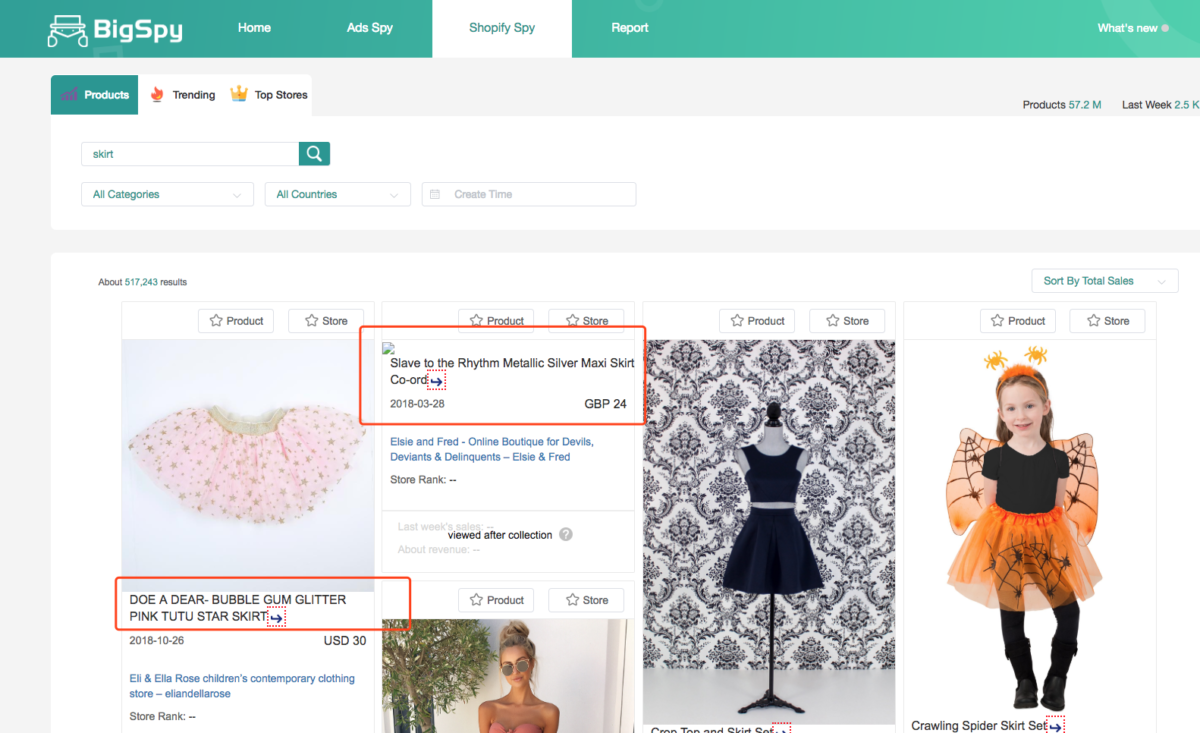Click 'Store Rank: --' under Elsie and Fred

point(423,480)
